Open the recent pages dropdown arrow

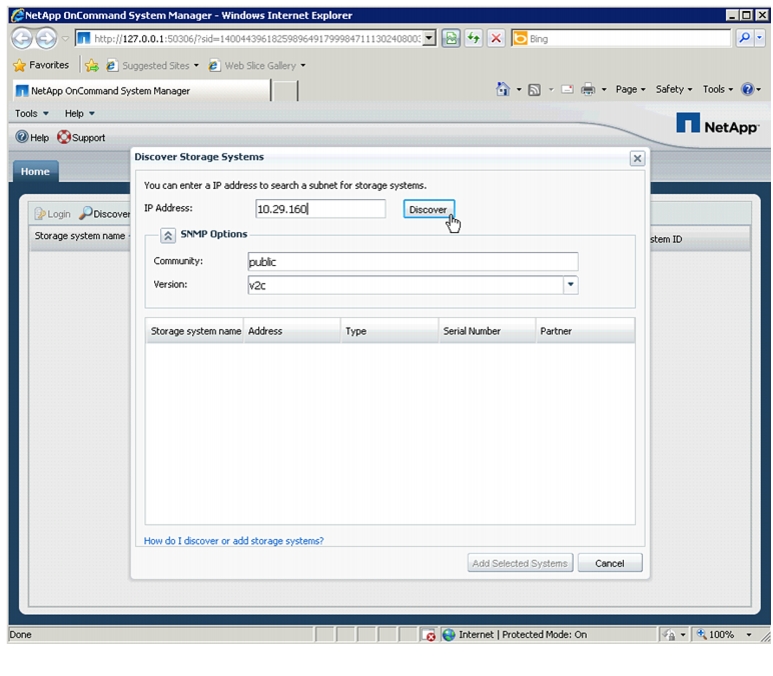[x=65, y=38]
